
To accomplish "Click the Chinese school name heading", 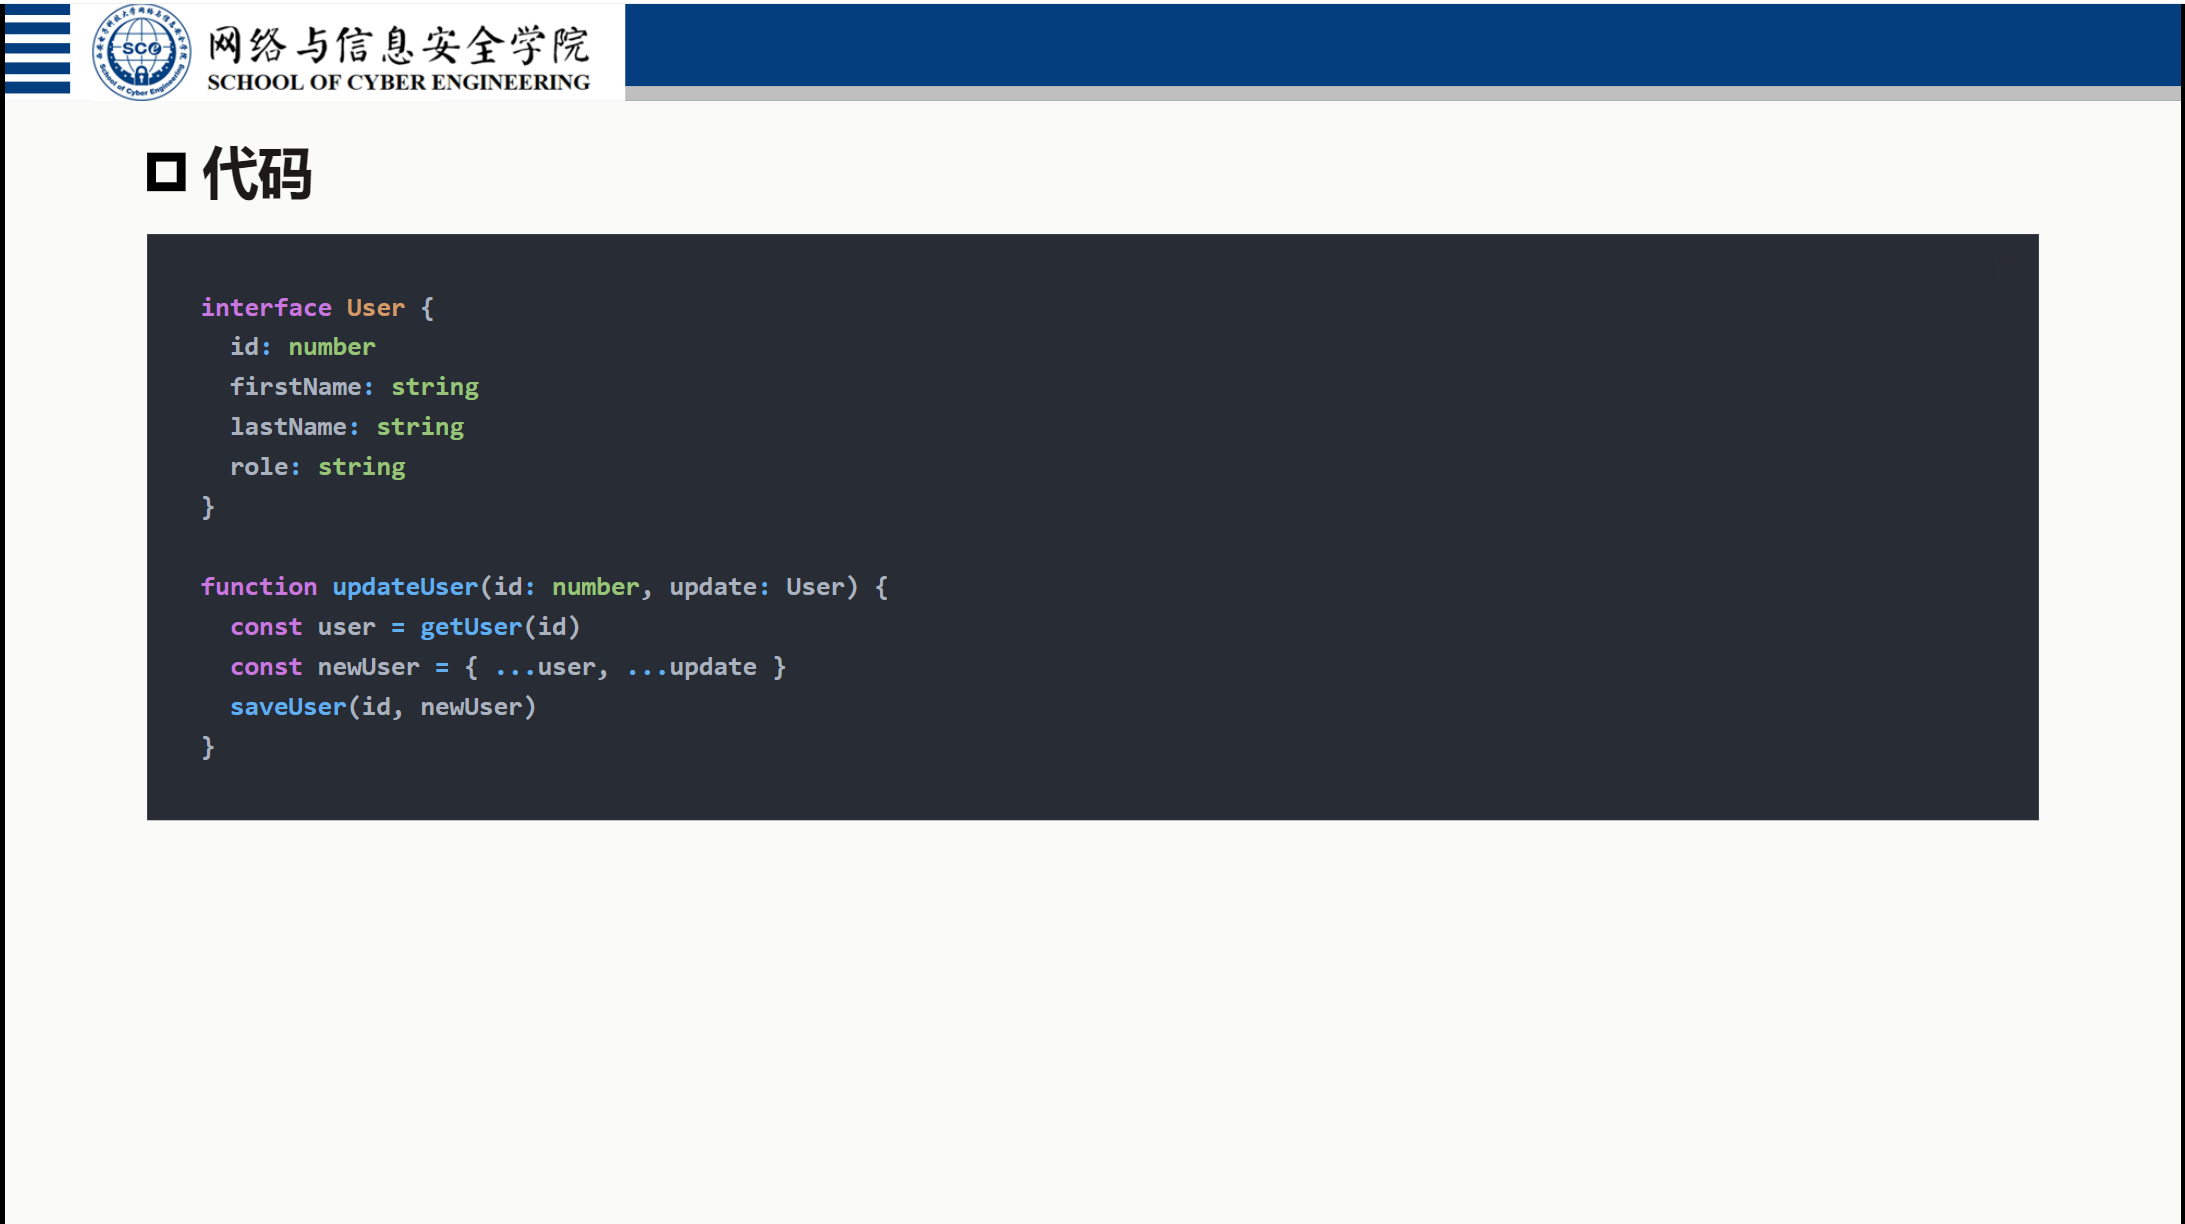I will point(399,44).
